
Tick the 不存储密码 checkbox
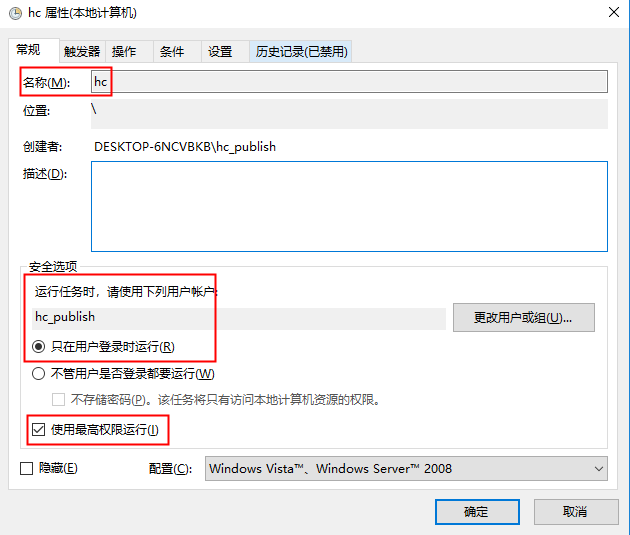pyautogui.click(x=59, y=400)
